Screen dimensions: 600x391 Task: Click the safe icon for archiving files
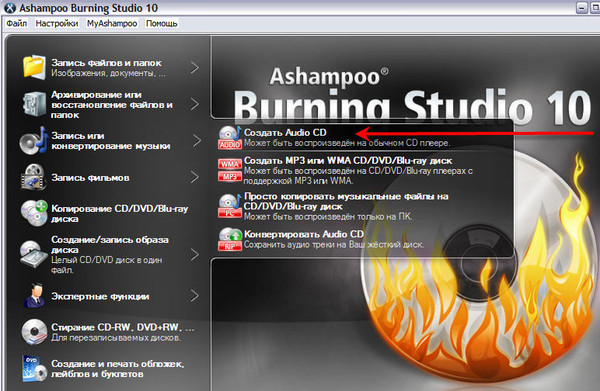coord(34,104)
